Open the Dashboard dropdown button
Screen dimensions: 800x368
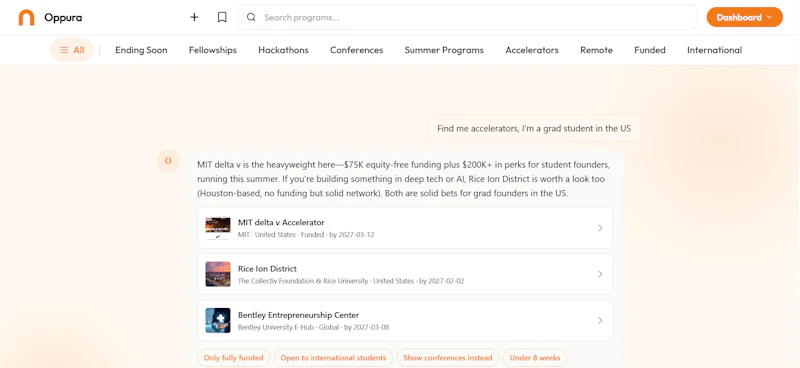coord(744,17)
